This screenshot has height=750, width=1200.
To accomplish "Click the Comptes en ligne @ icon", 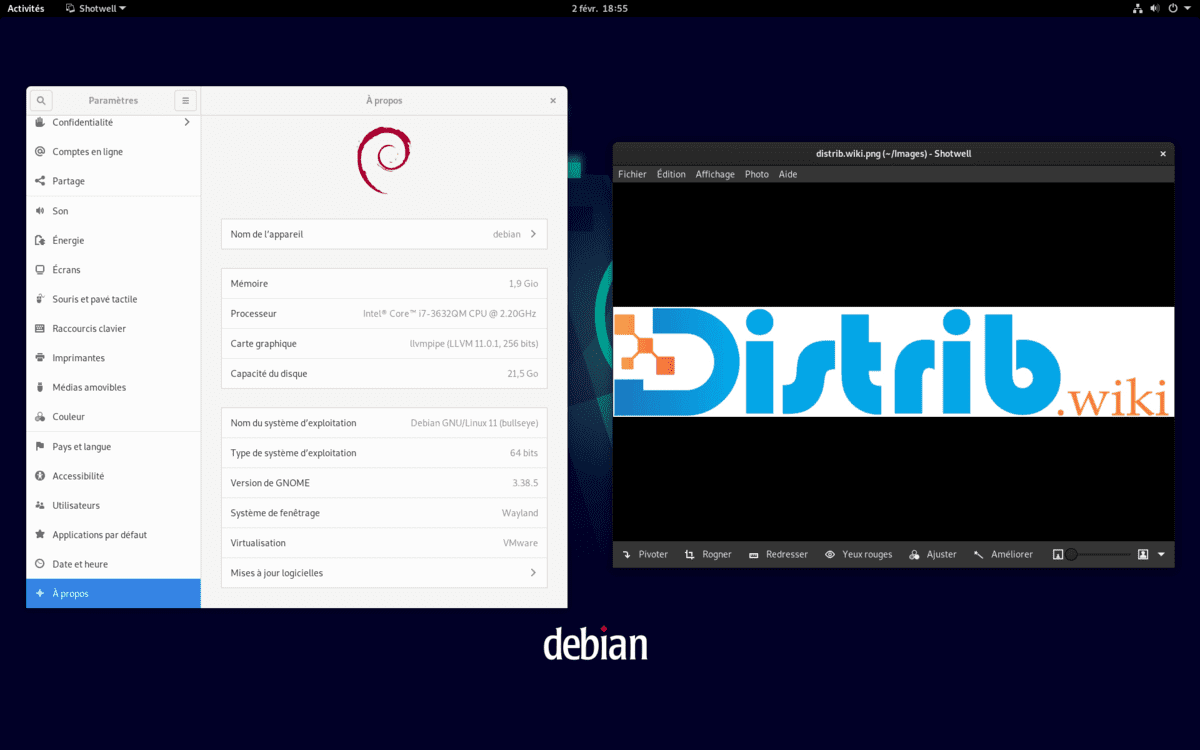I will tap(40, 152).
